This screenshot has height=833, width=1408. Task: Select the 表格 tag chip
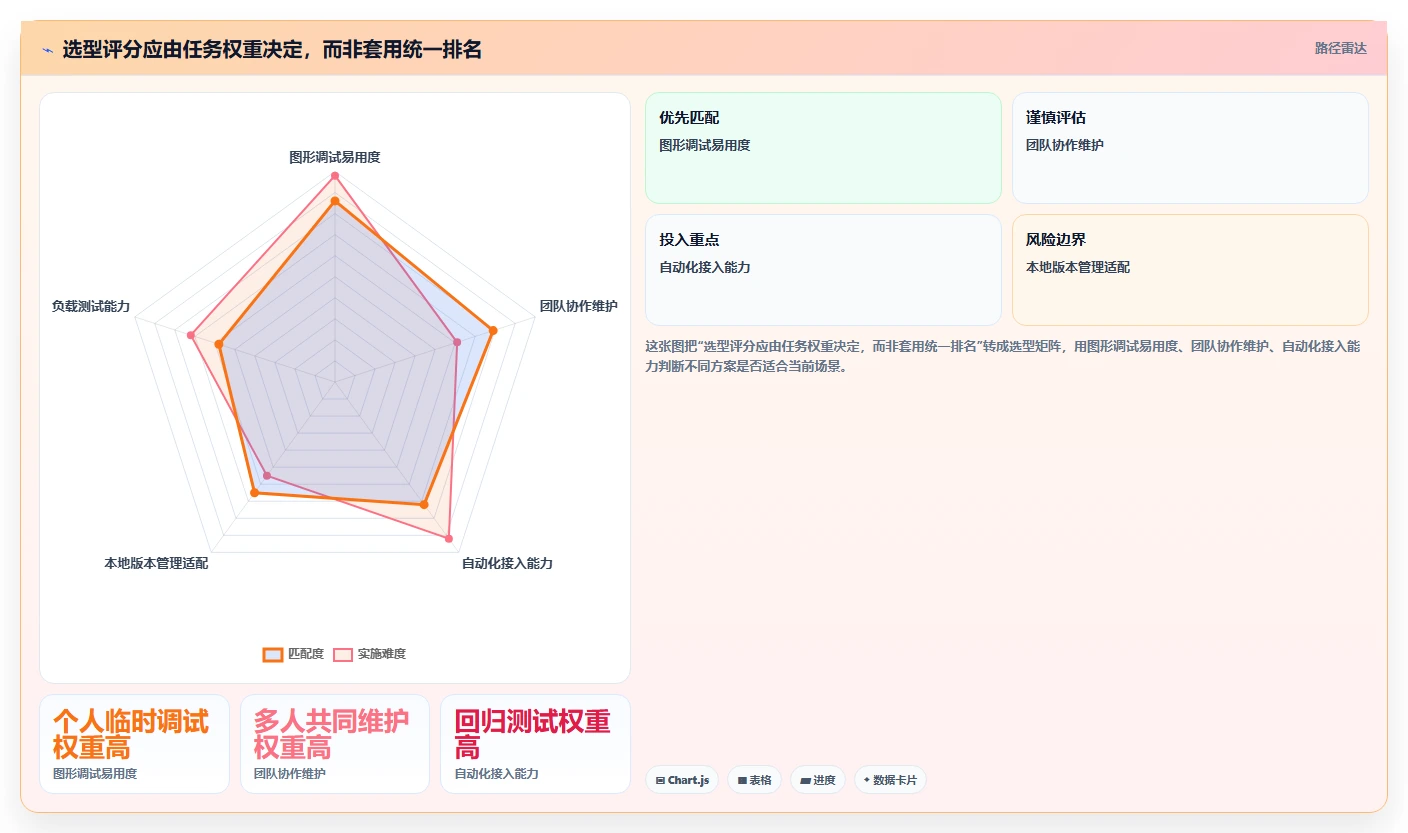(754, 780)
